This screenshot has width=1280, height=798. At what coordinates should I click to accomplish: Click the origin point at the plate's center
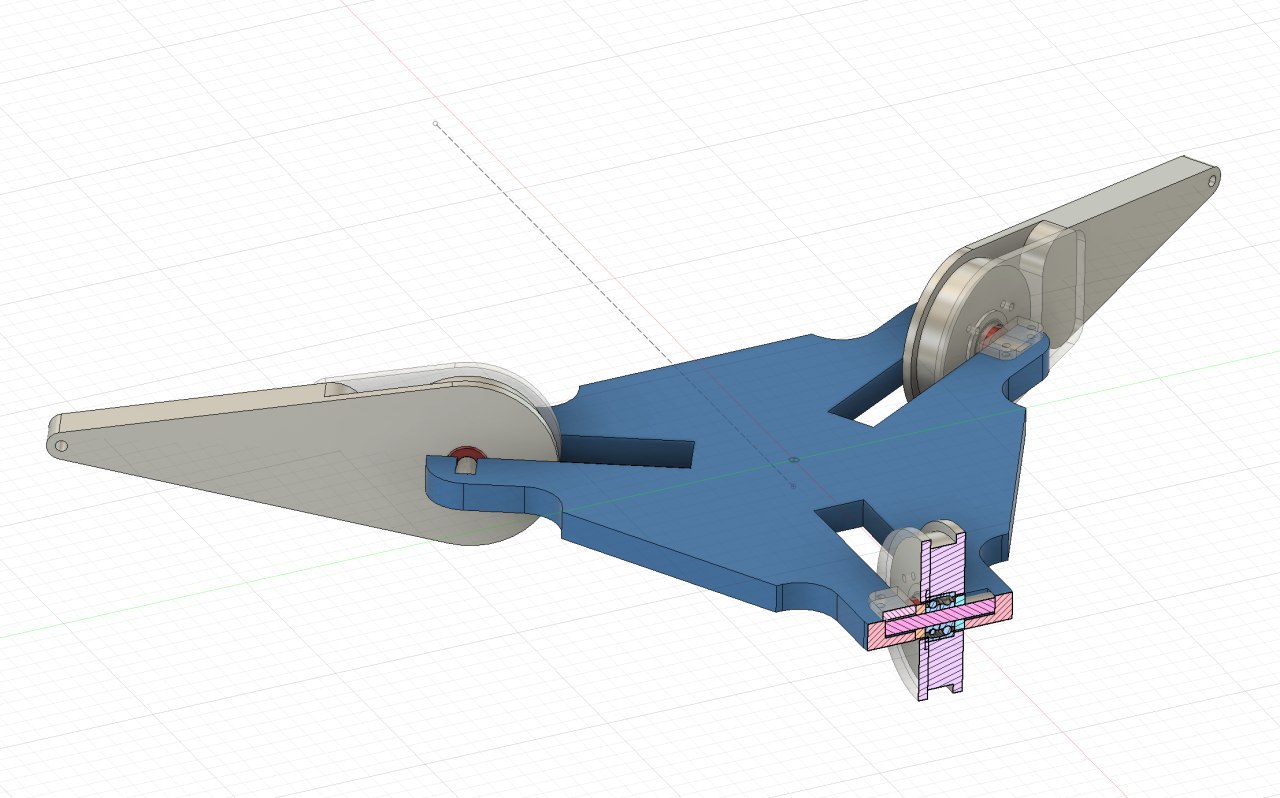click(x=792, y=460)
